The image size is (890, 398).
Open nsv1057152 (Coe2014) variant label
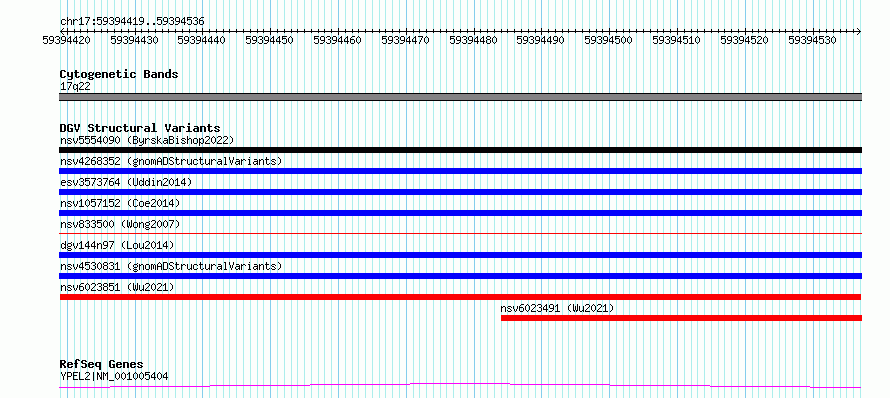point(120,203)
